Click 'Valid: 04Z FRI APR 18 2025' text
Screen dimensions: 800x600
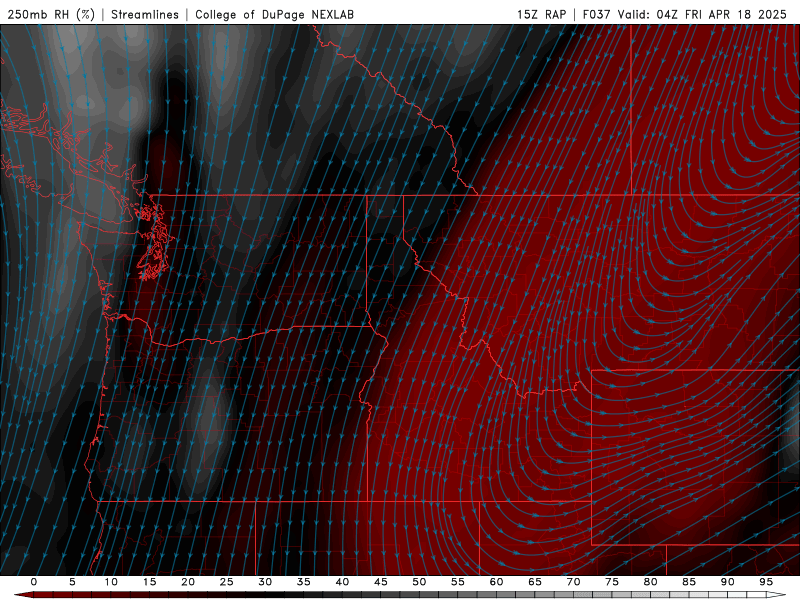coord(702,14)
